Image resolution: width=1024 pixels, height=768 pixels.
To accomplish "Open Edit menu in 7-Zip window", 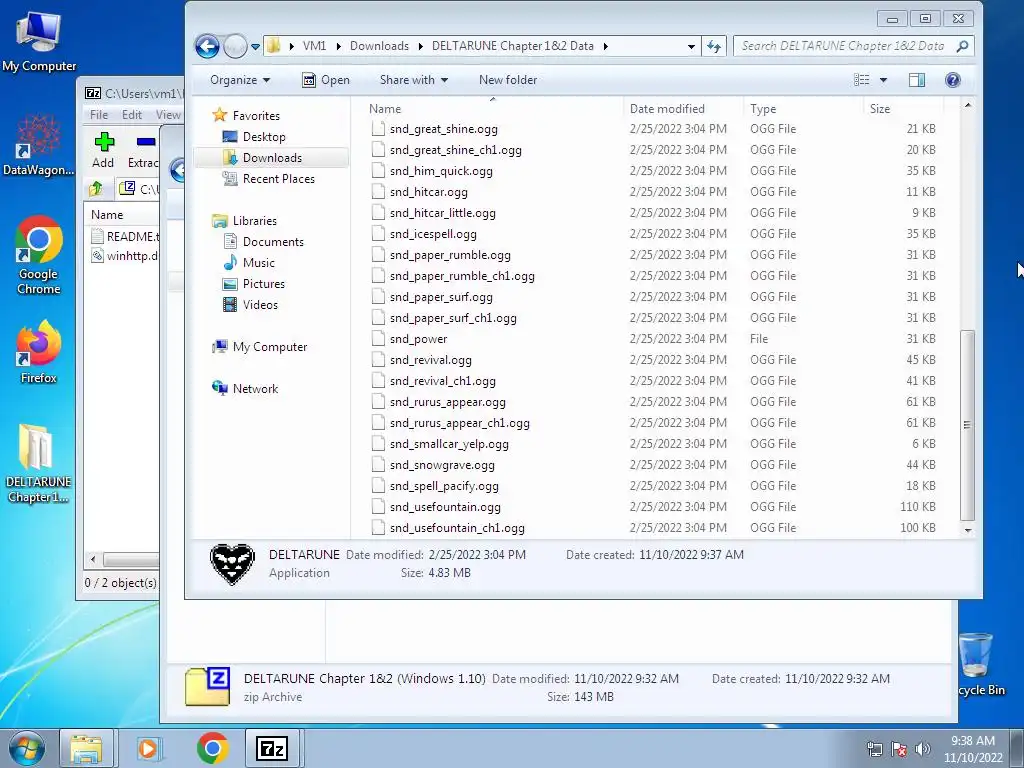I will pos(131,115).
